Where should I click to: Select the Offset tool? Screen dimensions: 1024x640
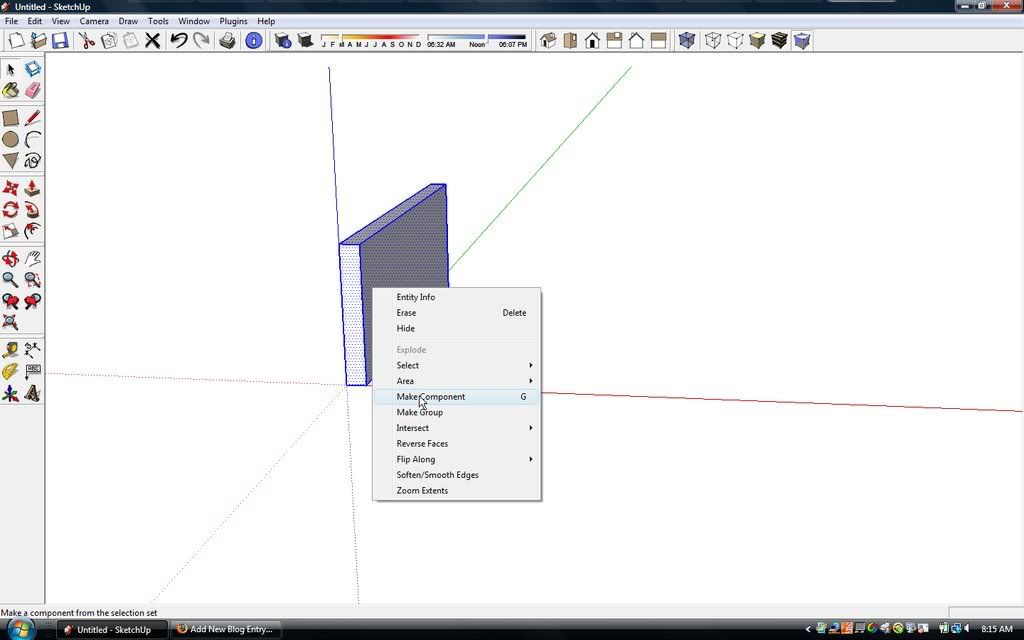pyautogui.click(x=33, y=230)
